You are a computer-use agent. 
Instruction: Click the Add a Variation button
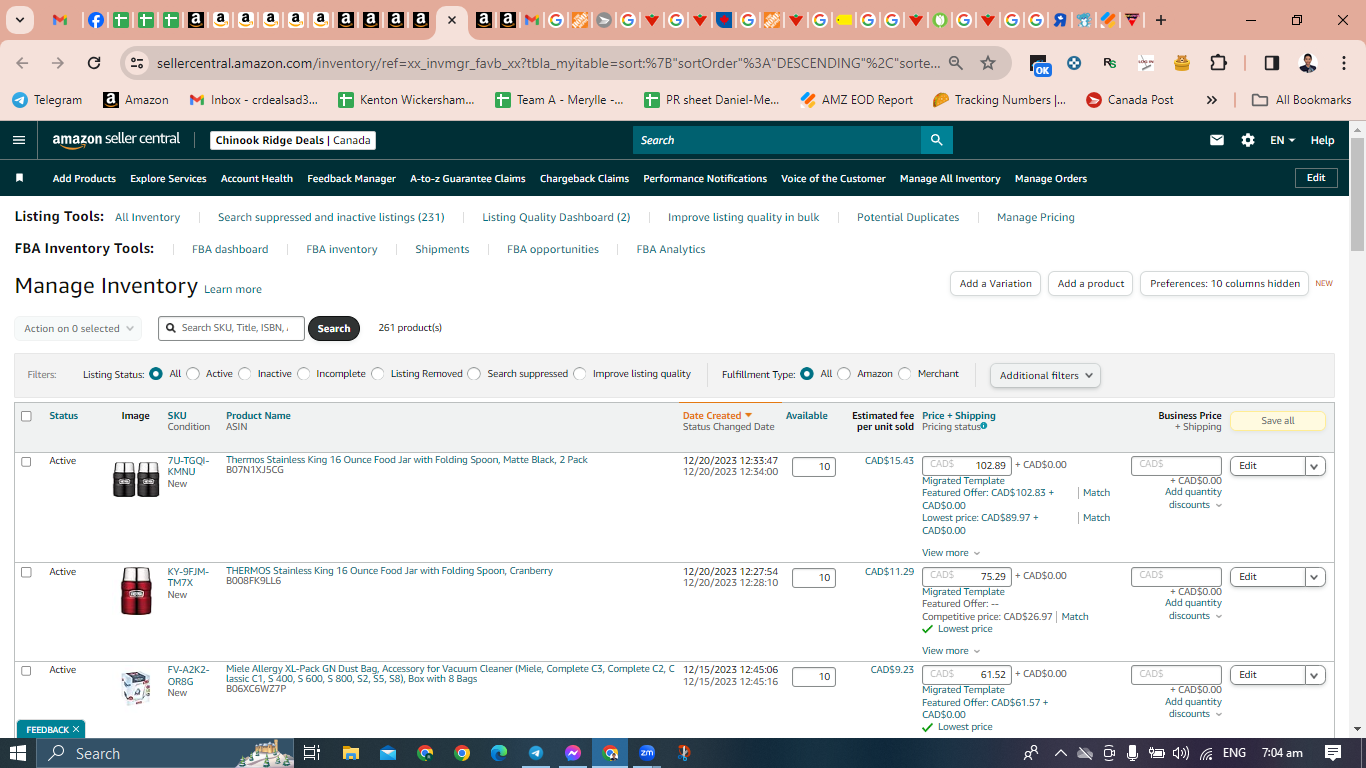(x=995, y=284)
